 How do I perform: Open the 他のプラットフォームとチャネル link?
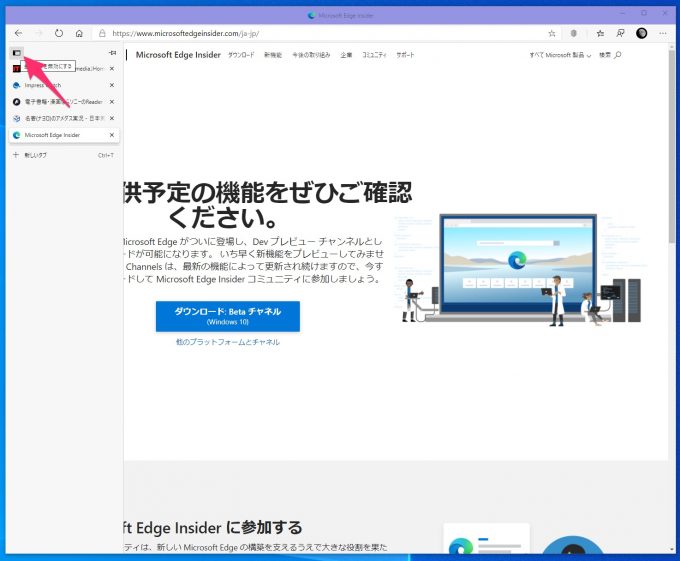pos(228,342)
